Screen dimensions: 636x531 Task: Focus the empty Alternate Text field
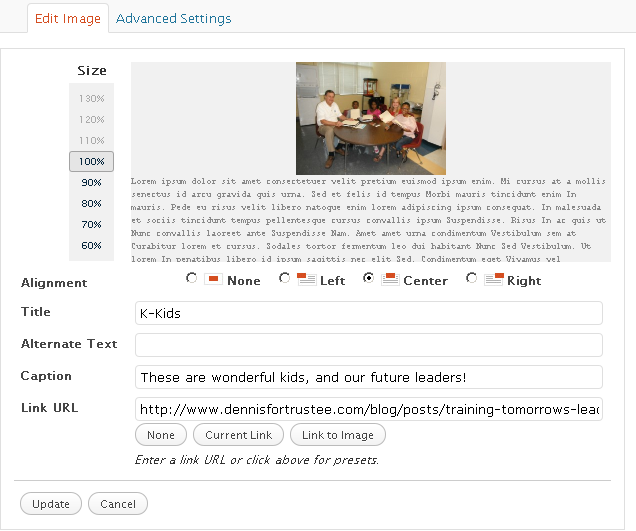click(369, 345)
